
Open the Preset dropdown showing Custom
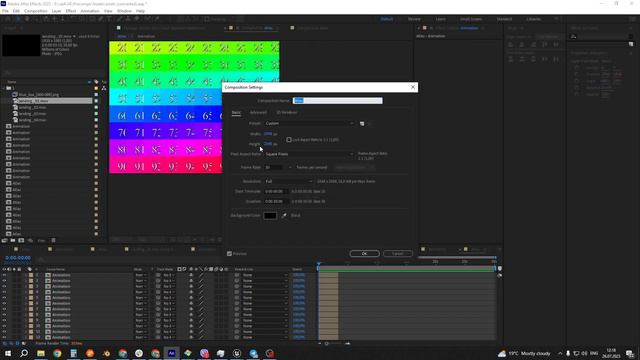309,123
